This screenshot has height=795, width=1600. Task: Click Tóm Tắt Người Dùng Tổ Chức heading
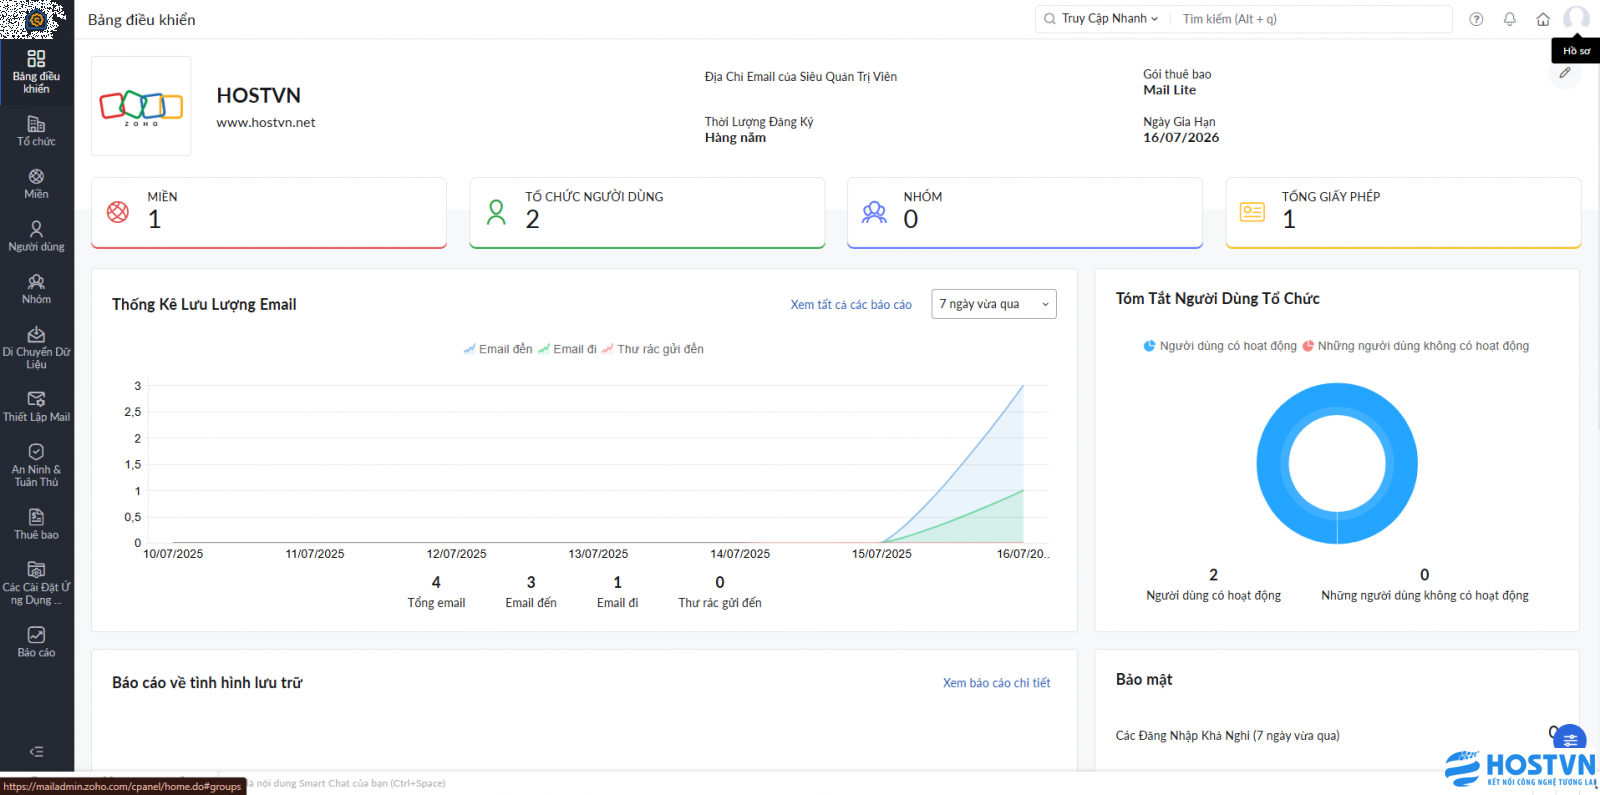point(1218,299)
